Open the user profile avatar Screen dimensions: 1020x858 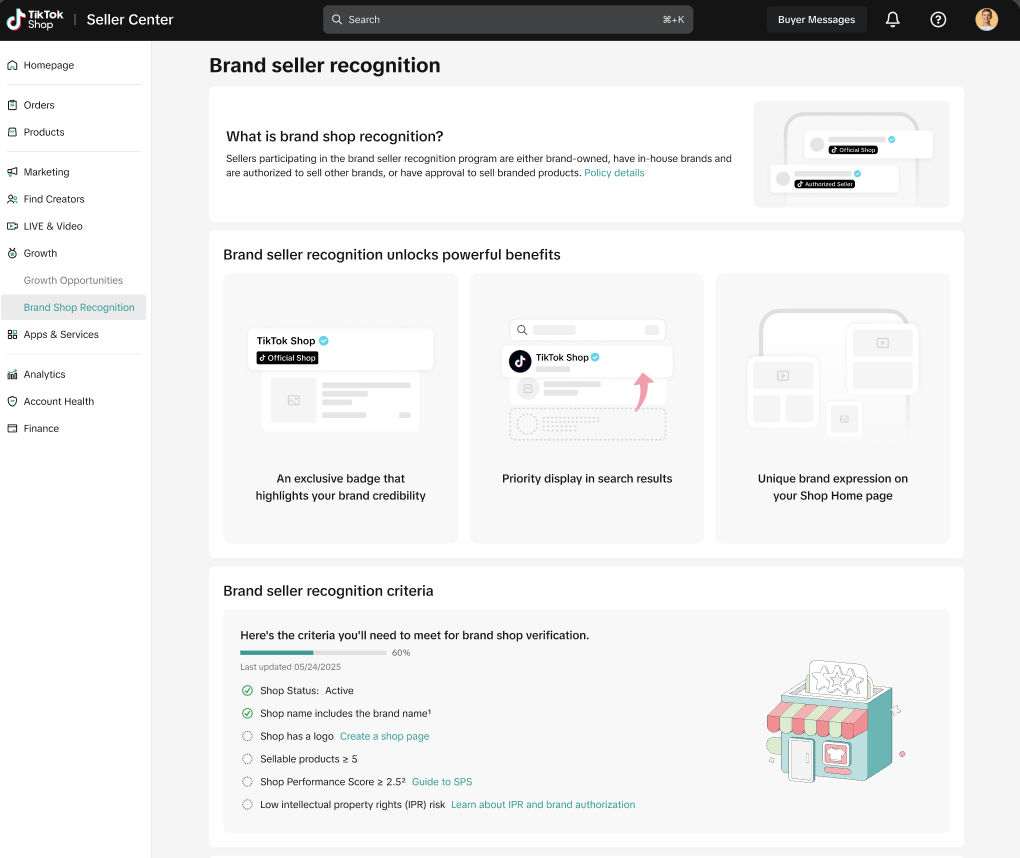coord(986,20)
